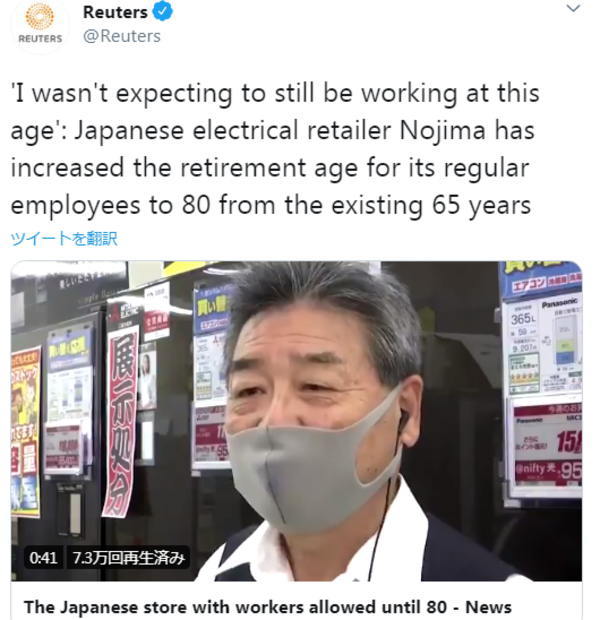The image size is (600, 620).
Task: Click the yellow poster at video's left edge
Action: (26, 431)
